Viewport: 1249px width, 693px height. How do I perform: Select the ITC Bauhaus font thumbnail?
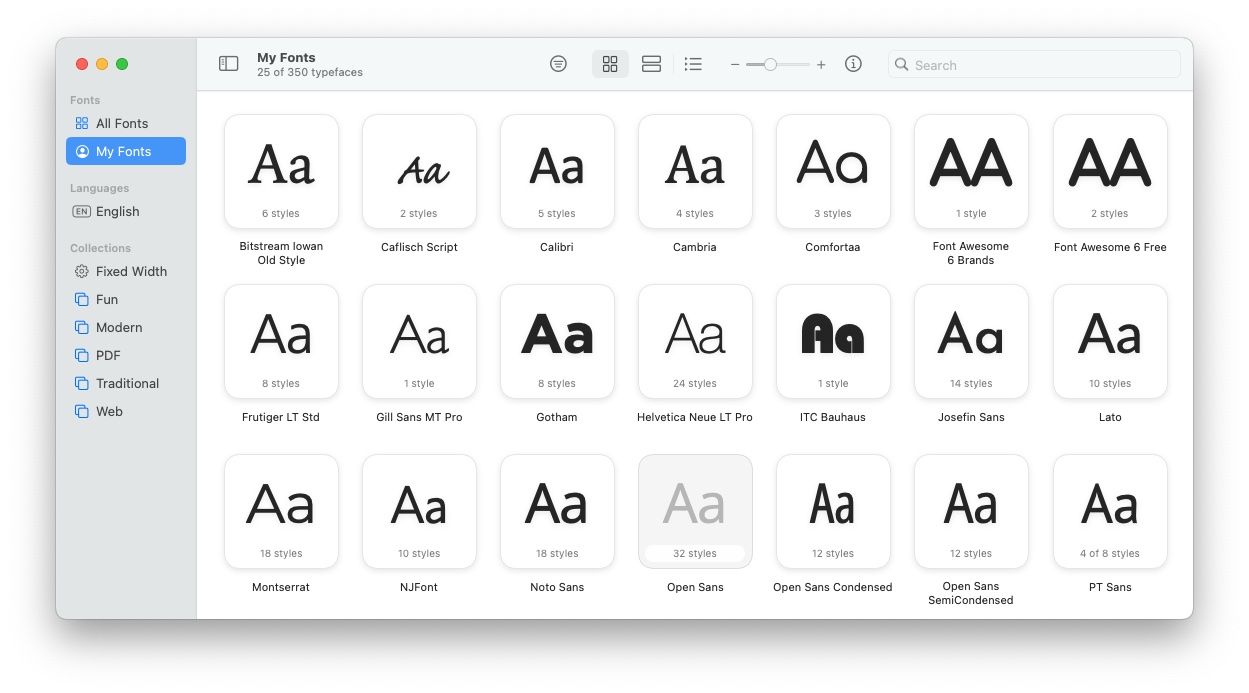833,341
